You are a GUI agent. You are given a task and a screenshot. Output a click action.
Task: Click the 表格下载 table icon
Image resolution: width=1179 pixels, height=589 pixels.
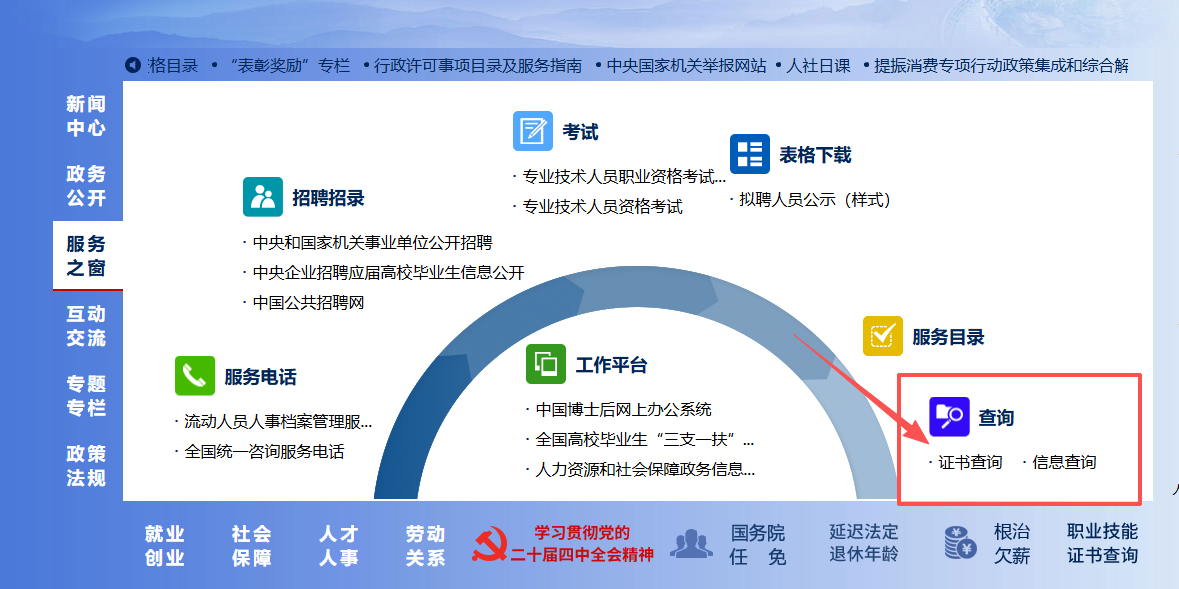point(750,154)
